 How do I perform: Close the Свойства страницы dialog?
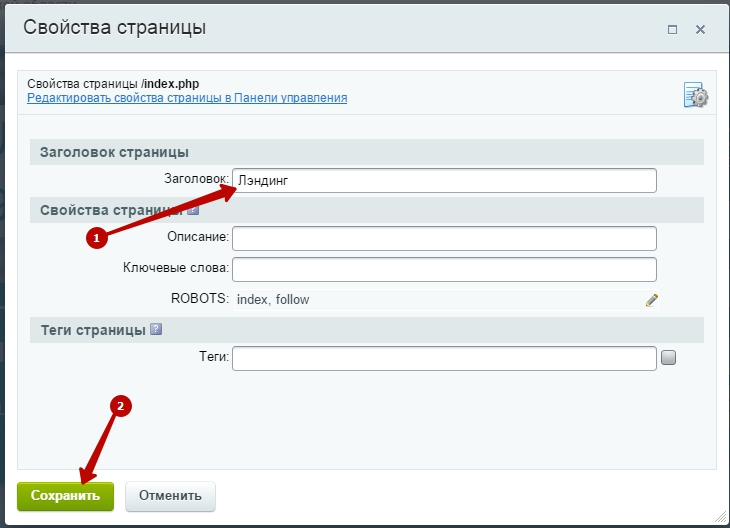click(702, 28)
